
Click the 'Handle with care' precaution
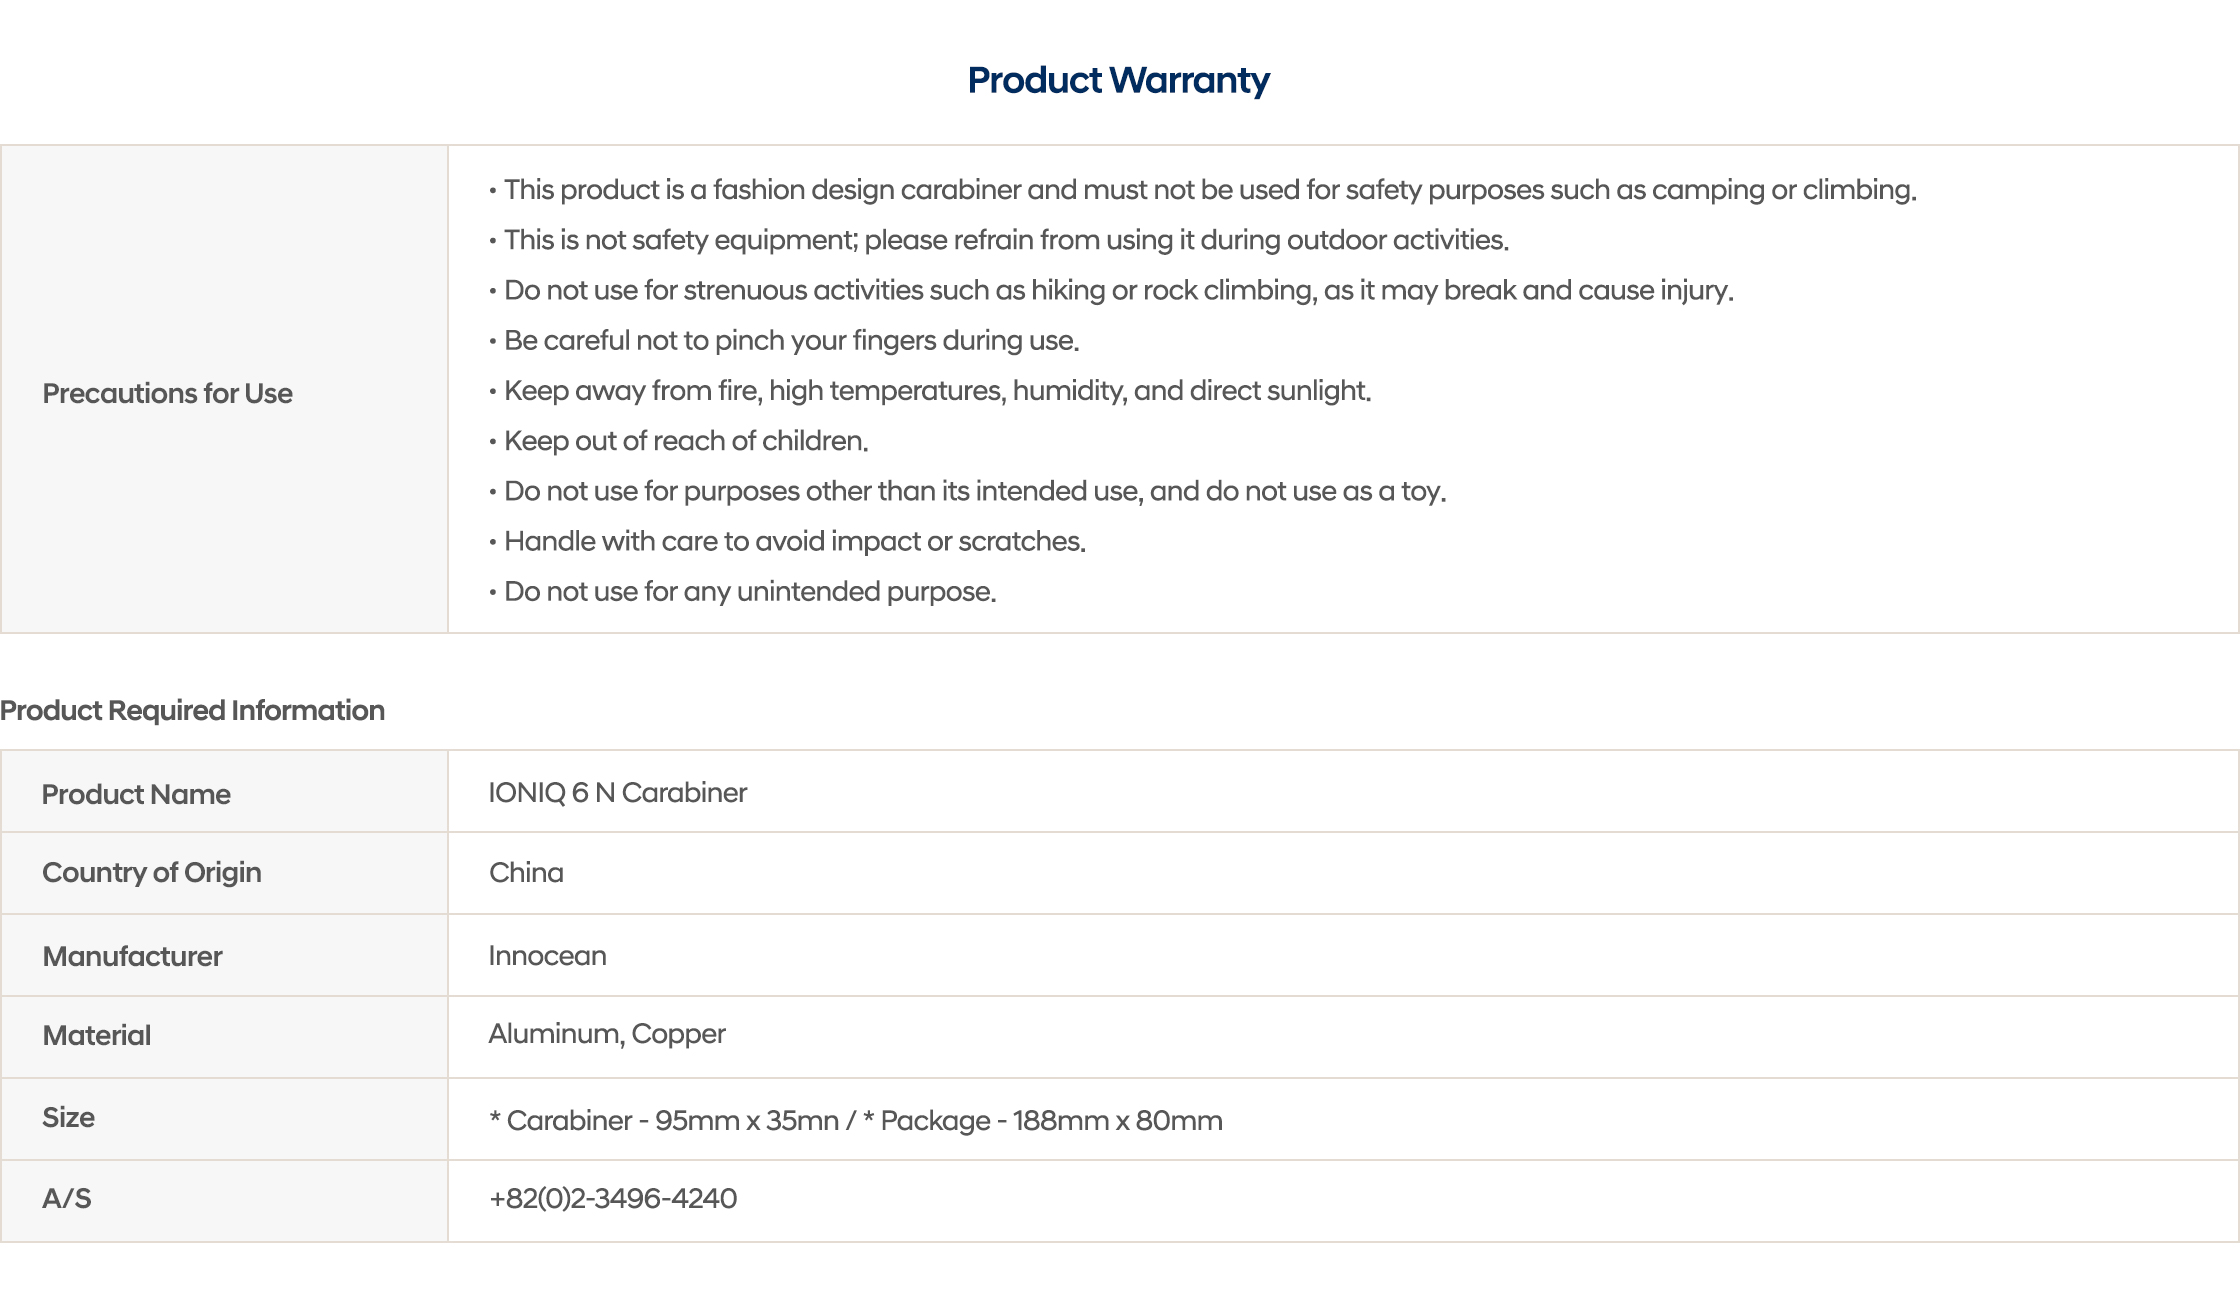coord(794,541)
